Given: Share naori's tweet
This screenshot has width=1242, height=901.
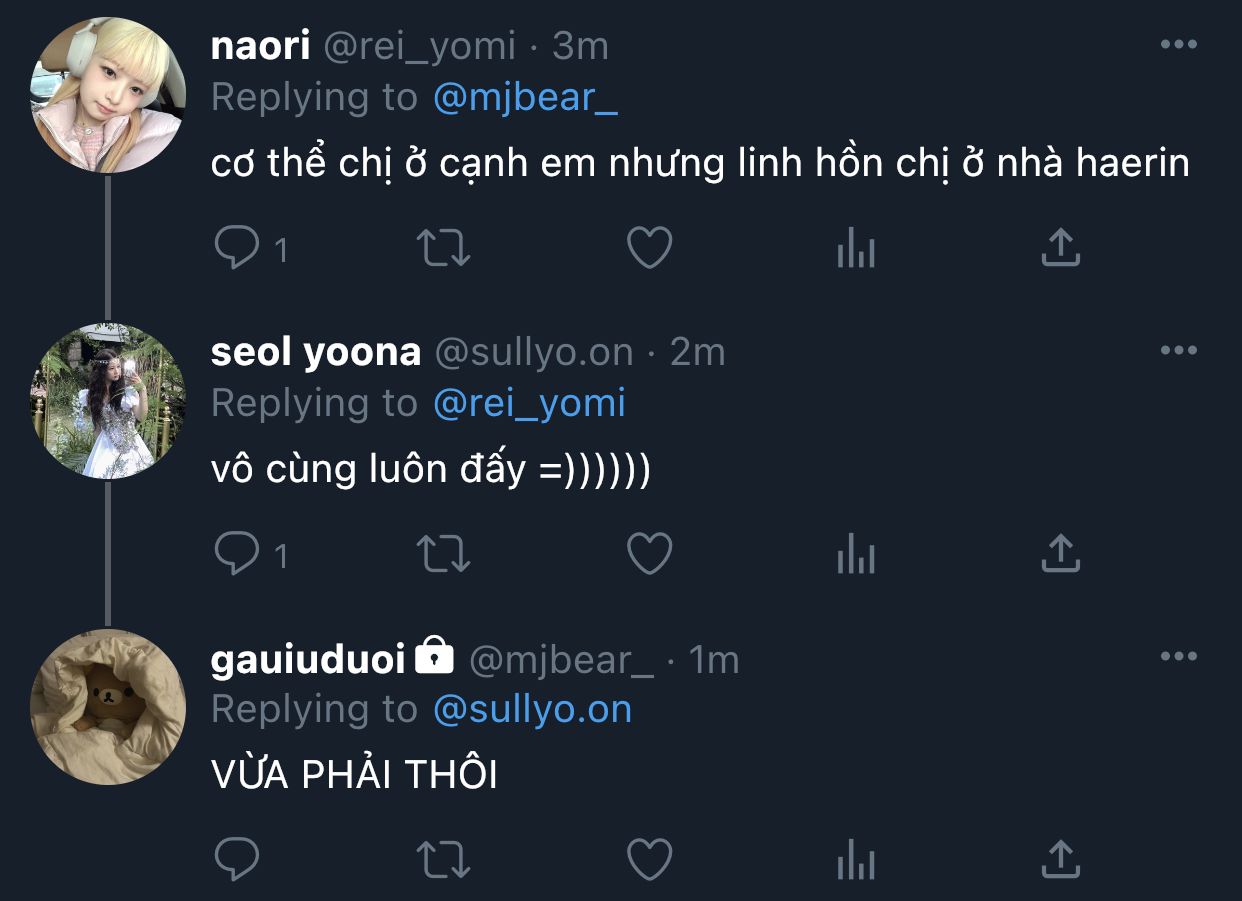Looking at the screenshot, I should [1061, 248].
